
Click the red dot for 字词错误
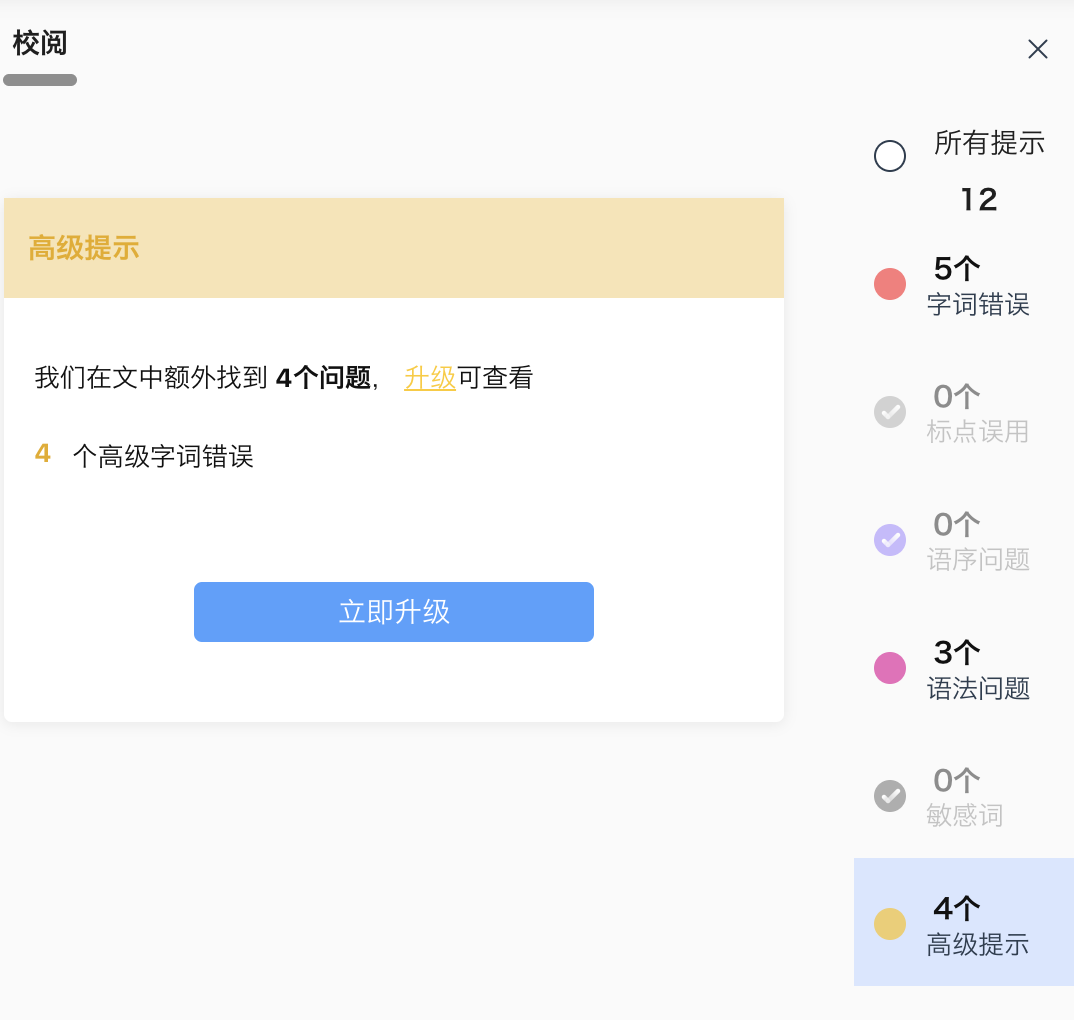pos(890,284)
